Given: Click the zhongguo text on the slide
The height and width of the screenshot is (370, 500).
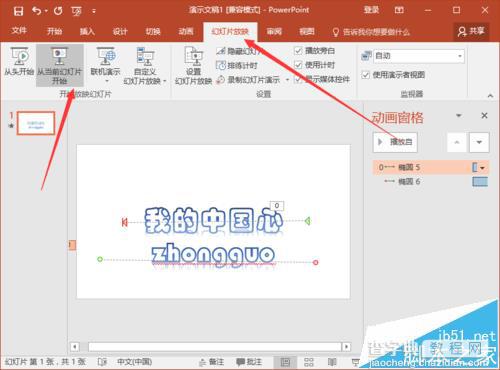Looking at the screenshot, I should point(213,256).
